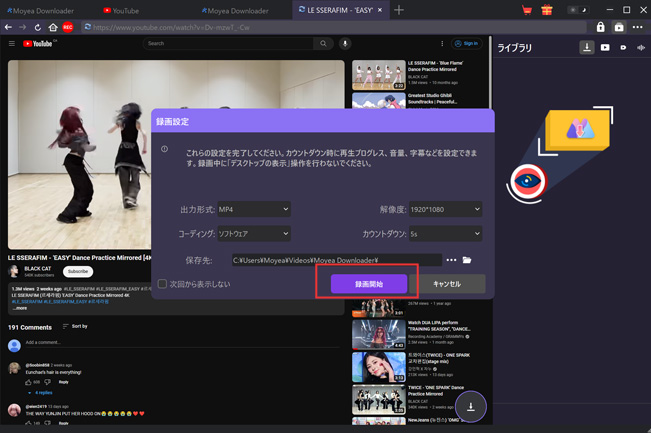Click the round download button at bottom right
Screen dimensions: 651x433
[470, 406]
